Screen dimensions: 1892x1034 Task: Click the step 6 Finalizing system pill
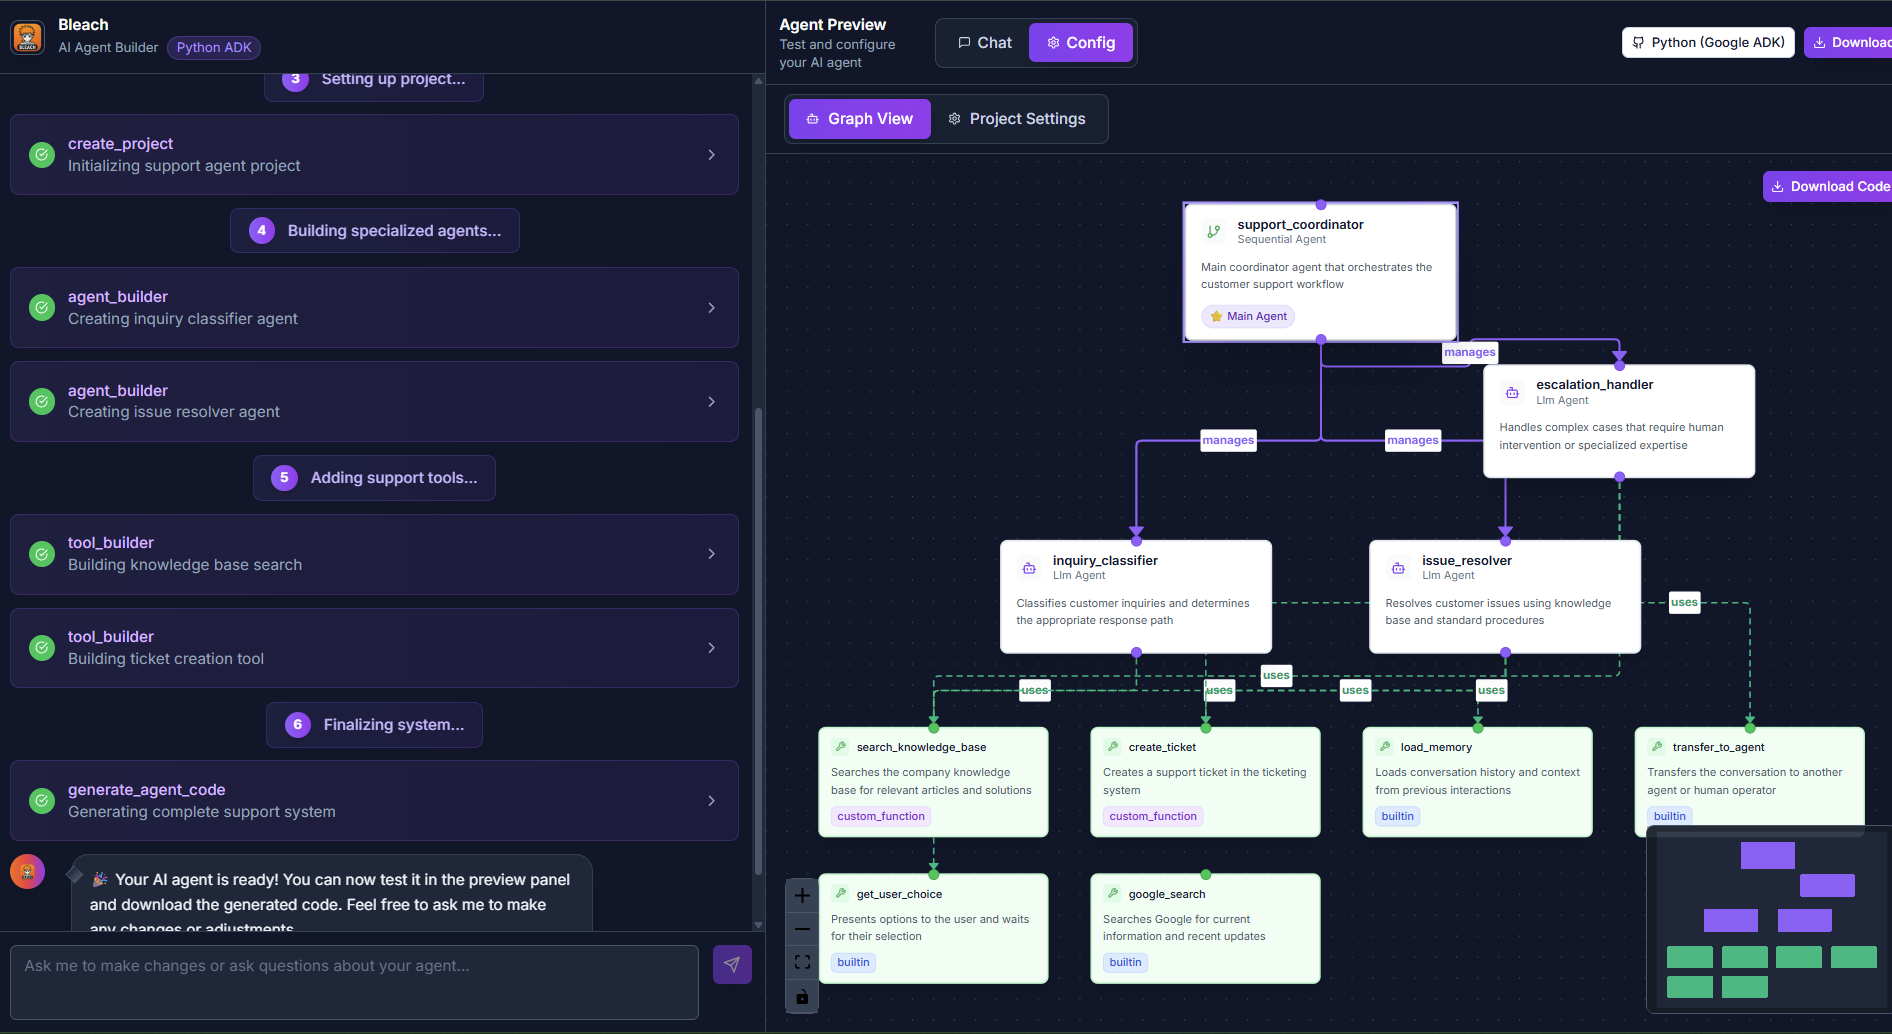[x=374, y=725]
